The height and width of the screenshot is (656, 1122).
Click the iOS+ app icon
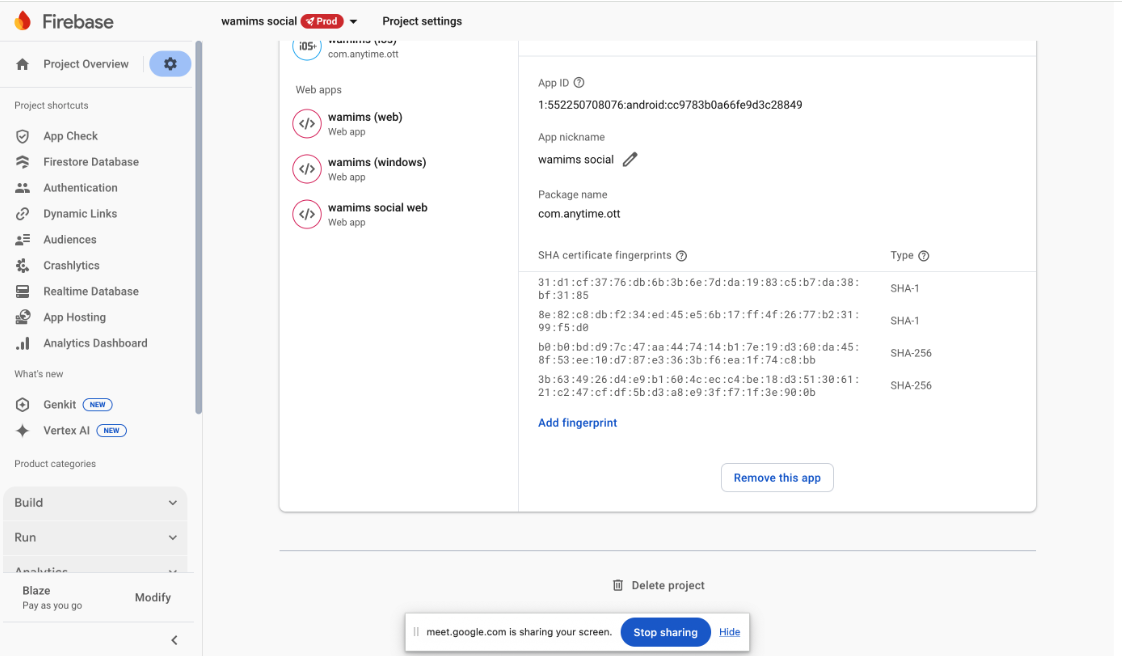pos(306,47)
